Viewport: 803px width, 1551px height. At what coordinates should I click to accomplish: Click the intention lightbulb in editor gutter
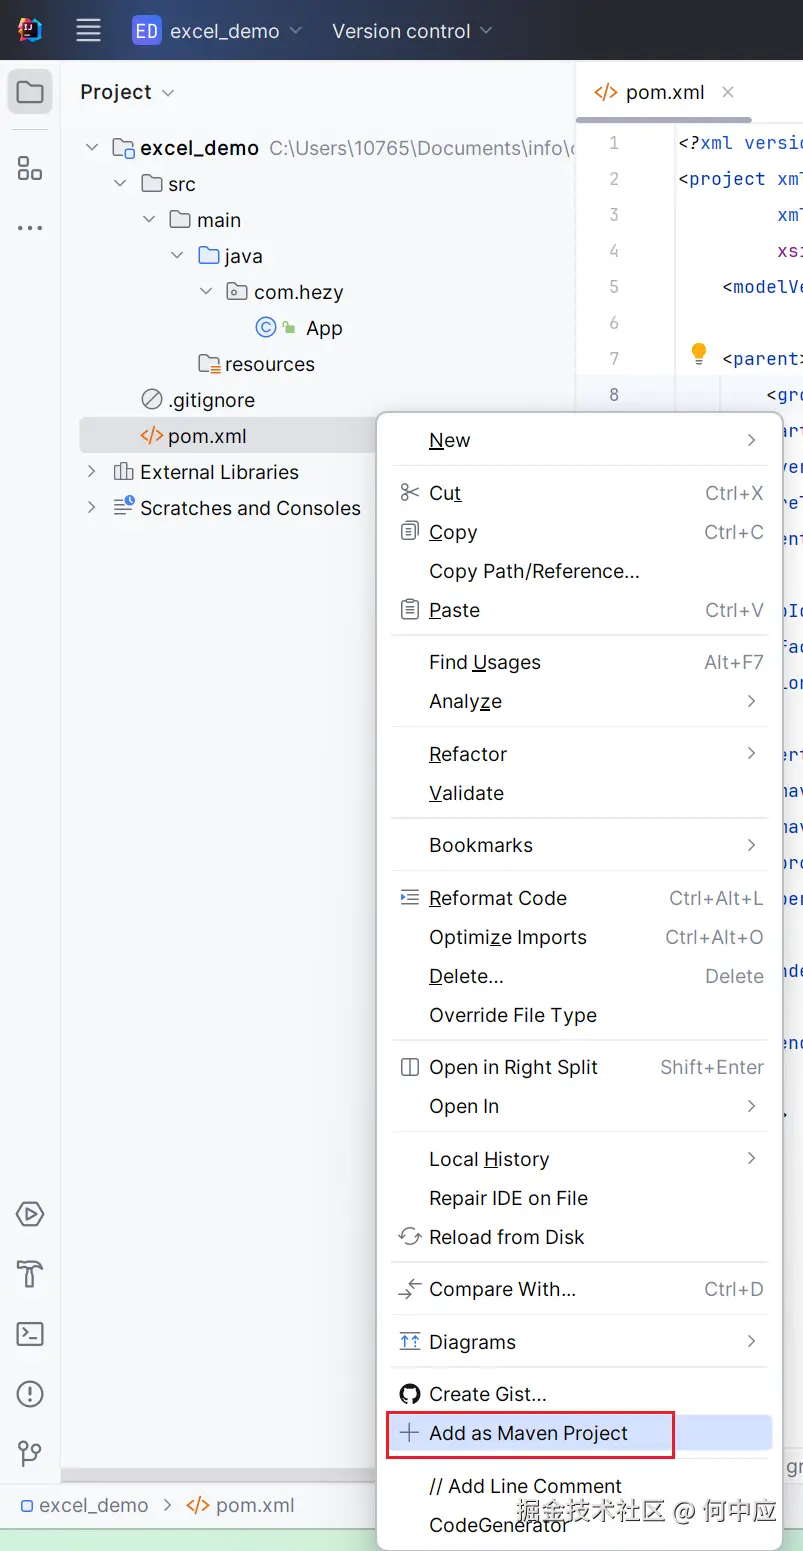click(x=699, y=354)
